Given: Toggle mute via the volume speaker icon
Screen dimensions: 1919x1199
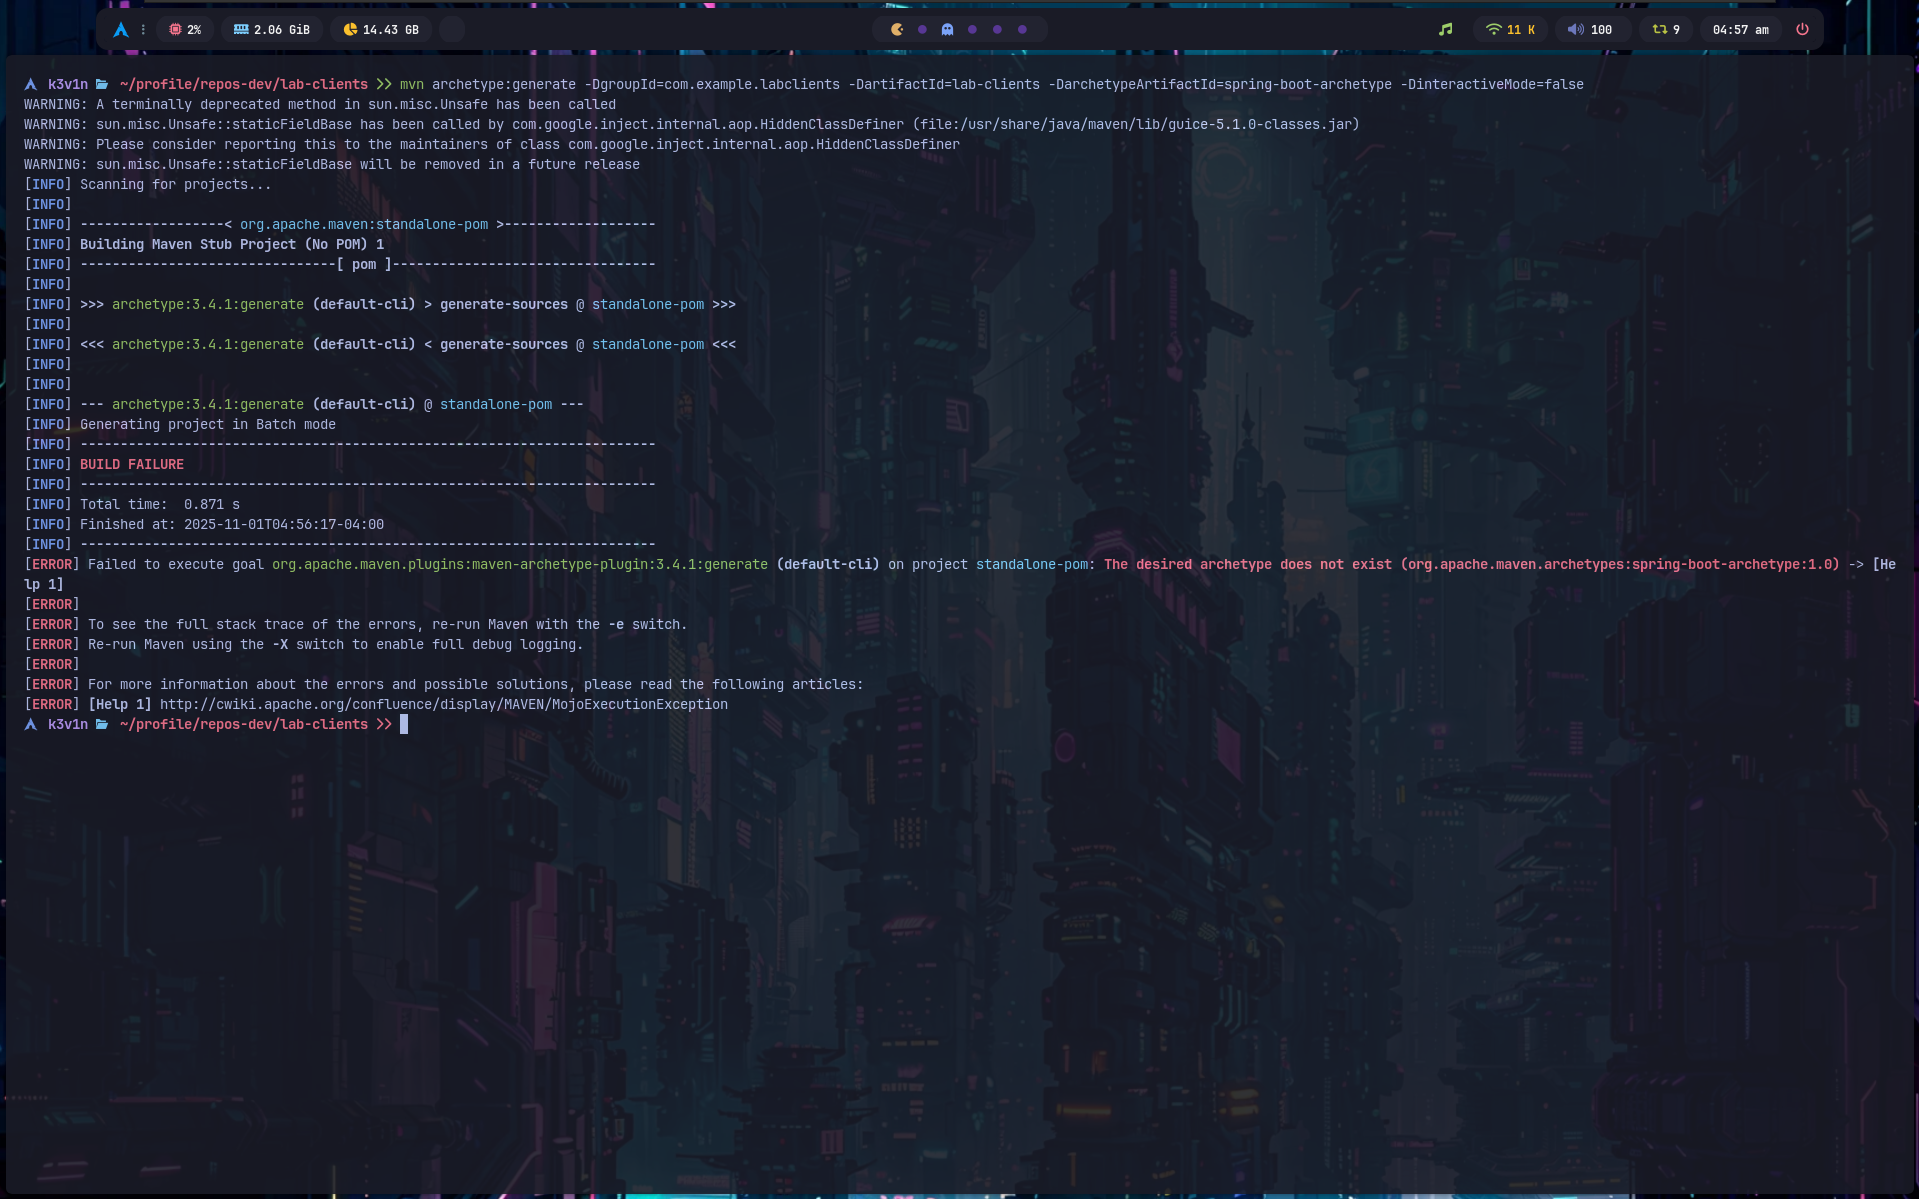Looking at the screenshot, I should click(x=1575, y=30).
